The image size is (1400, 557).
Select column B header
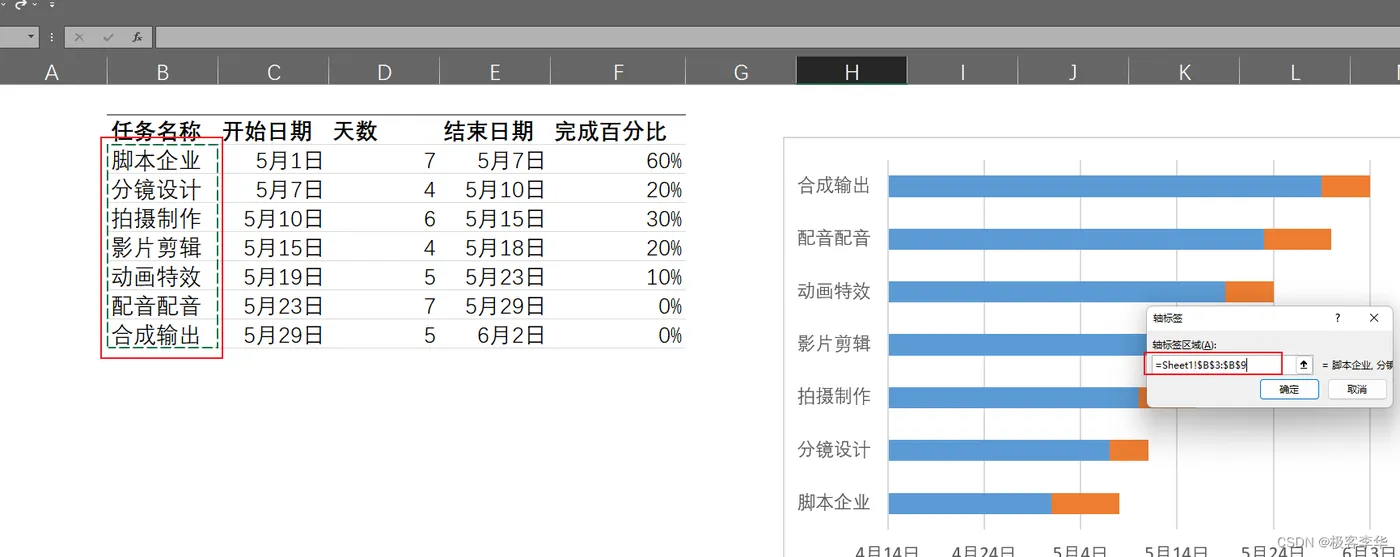[162, 72]
